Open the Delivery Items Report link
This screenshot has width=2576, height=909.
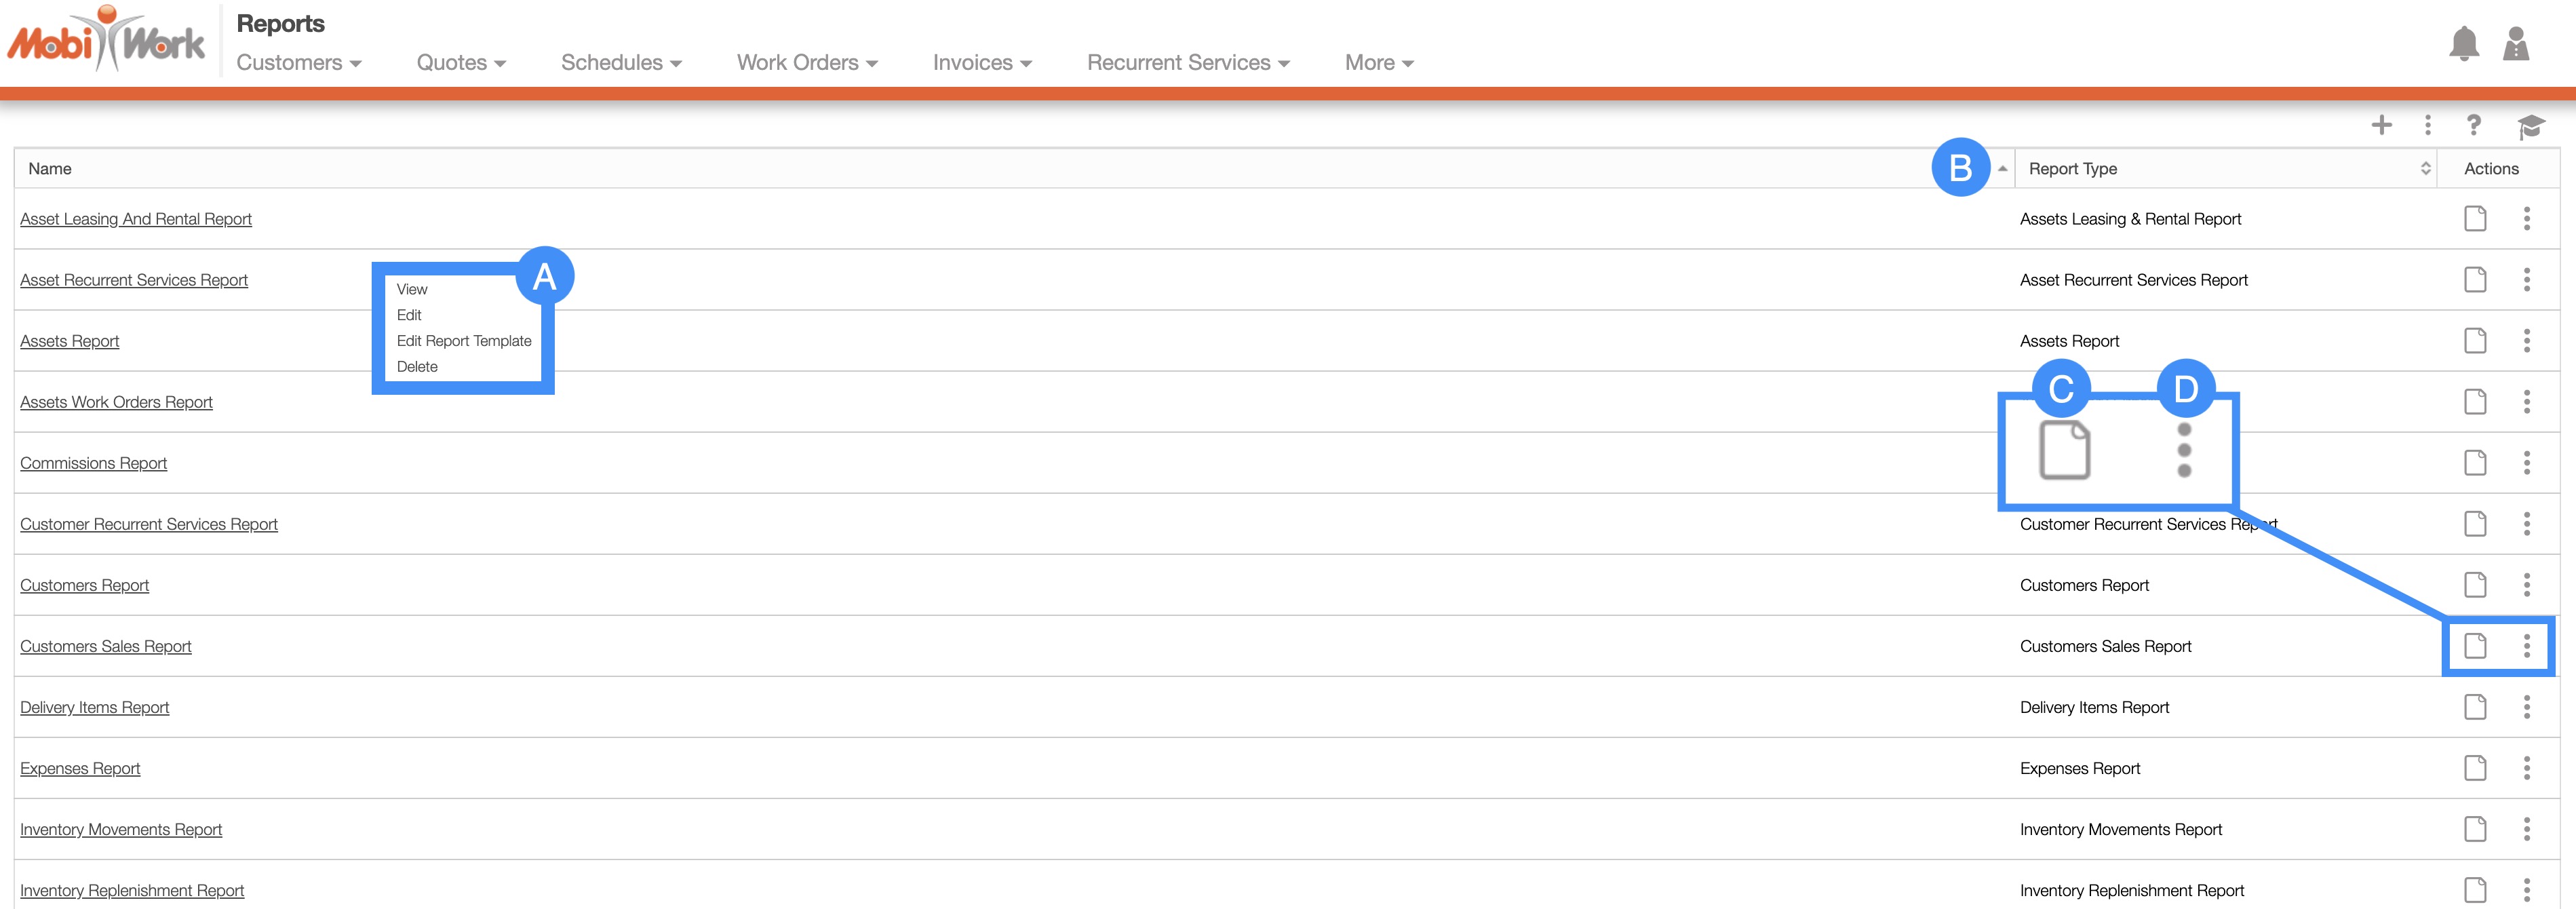[x=95, y=707]
